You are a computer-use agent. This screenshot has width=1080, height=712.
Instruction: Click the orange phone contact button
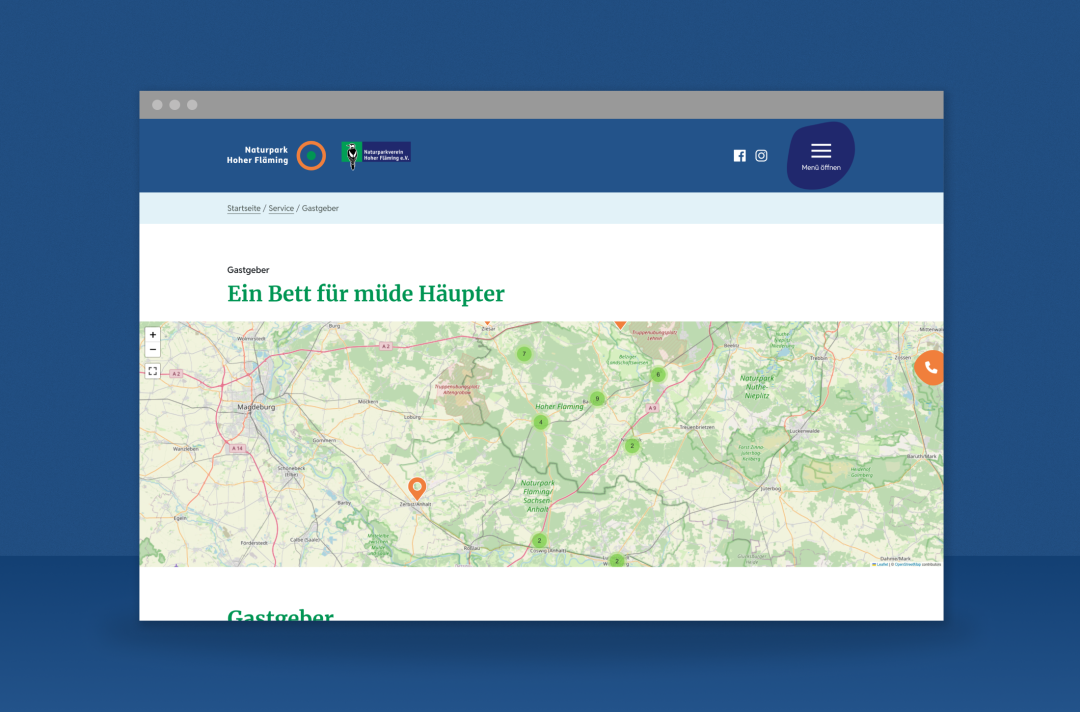click(929, 368)
